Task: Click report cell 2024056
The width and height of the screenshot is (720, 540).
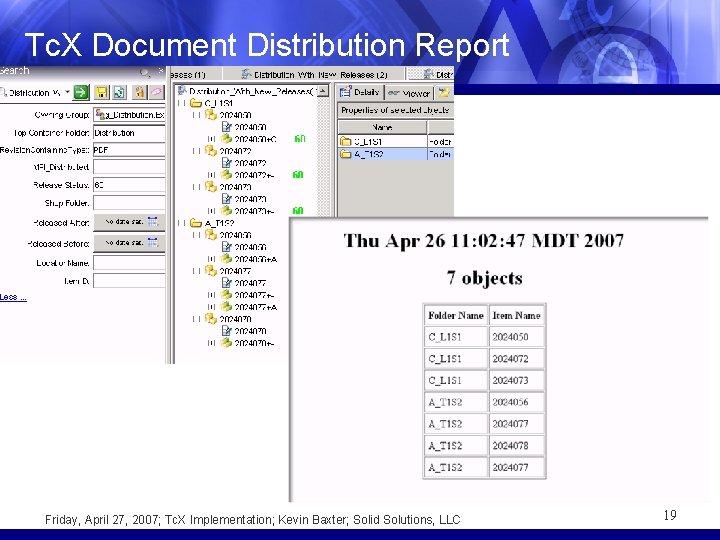Action: point(516,402)
